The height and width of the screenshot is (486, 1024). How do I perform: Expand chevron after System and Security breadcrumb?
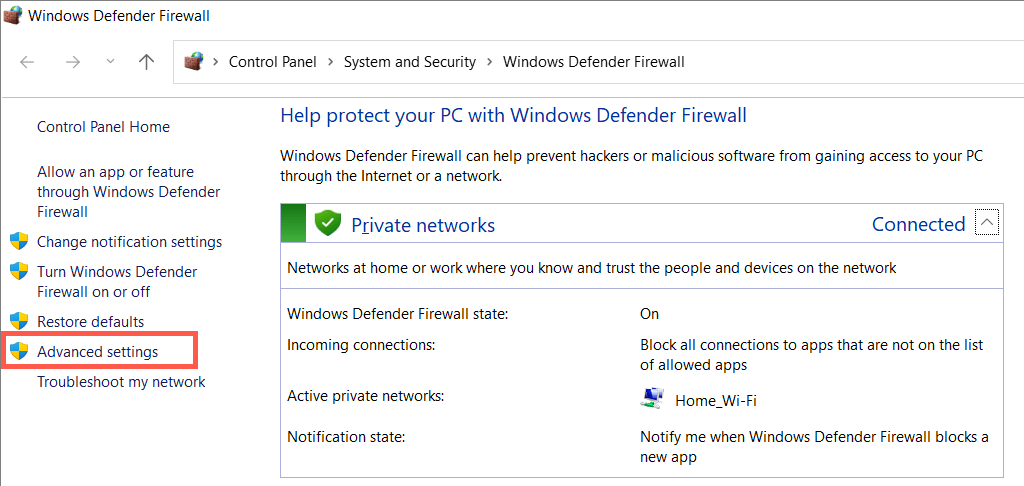coord(490,62)
